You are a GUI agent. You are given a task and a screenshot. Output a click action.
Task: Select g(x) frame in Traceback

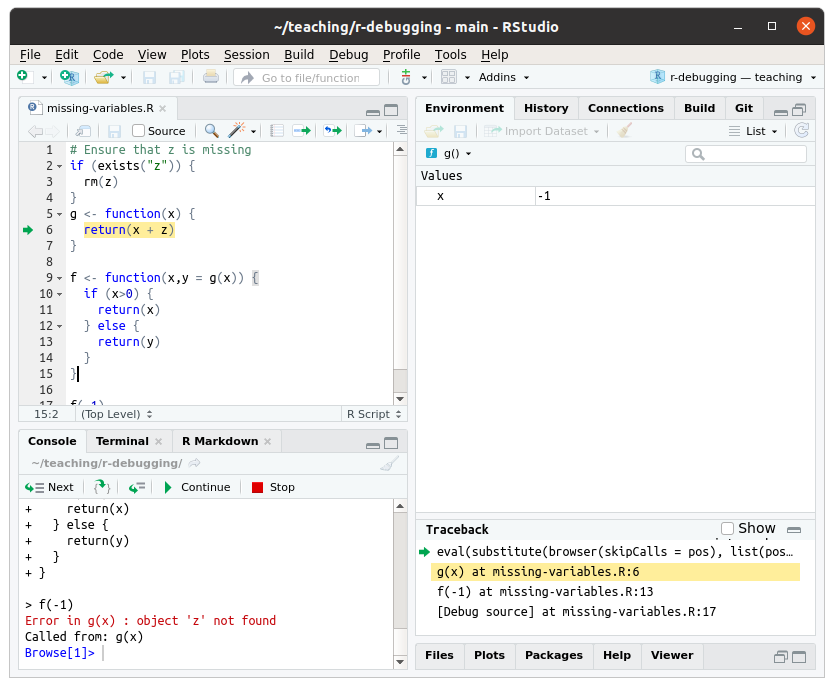coord(614,572)
